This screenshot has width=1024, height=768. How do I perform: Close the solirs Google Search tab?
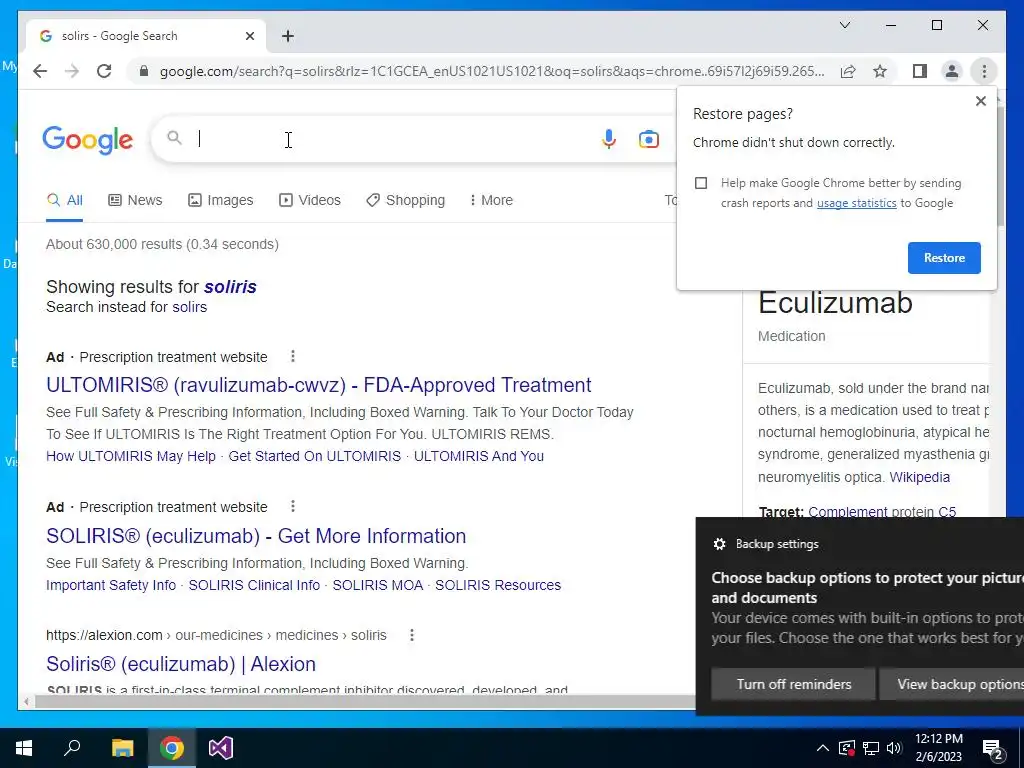pos(249,36)
